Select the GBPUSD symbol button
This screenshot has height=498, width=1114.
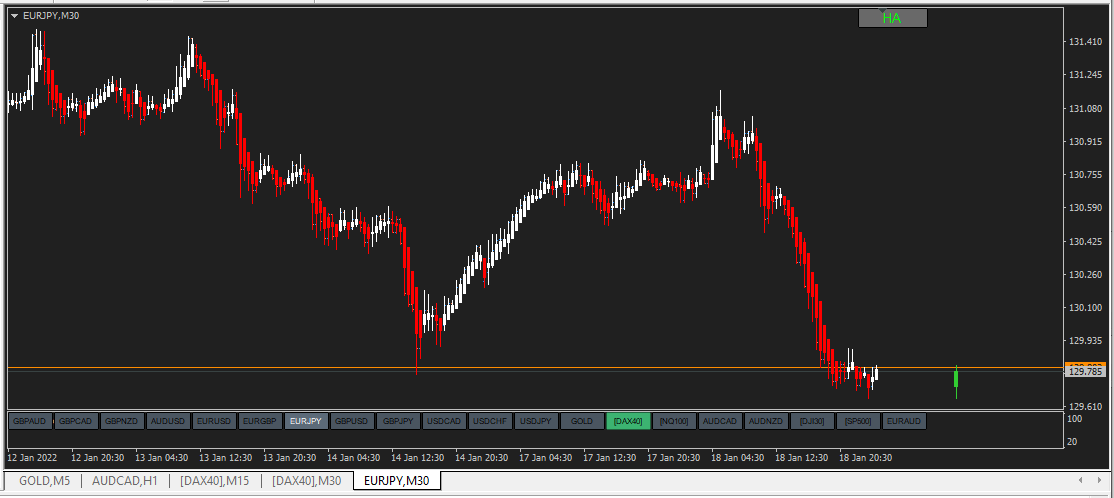352,421
